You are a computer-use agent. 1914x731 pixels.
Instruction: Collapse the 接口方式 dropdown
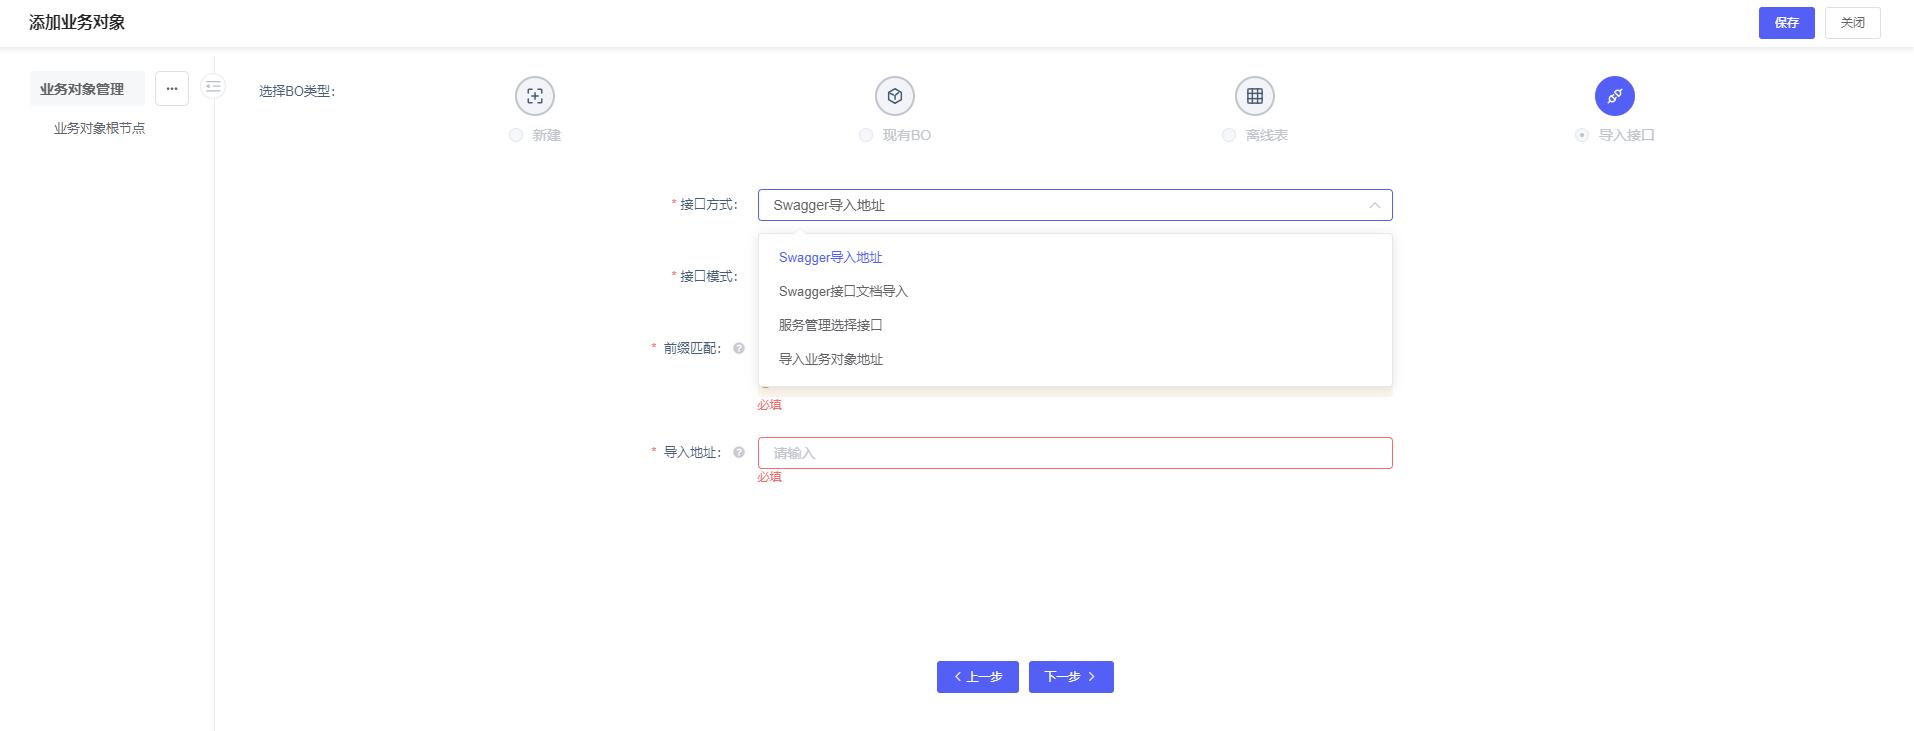pyautogui.click(x=1374, y=205)
